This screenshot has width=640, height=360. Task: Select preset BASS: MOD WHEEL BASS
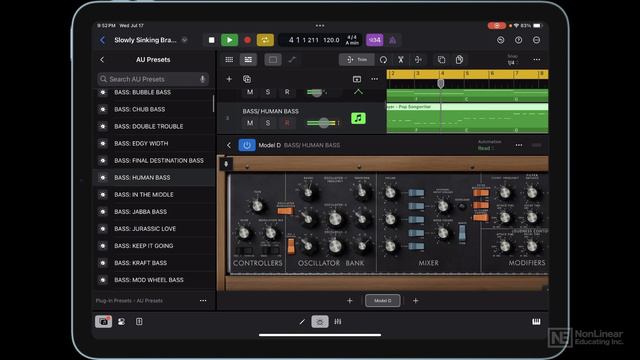tap(154, 280)
